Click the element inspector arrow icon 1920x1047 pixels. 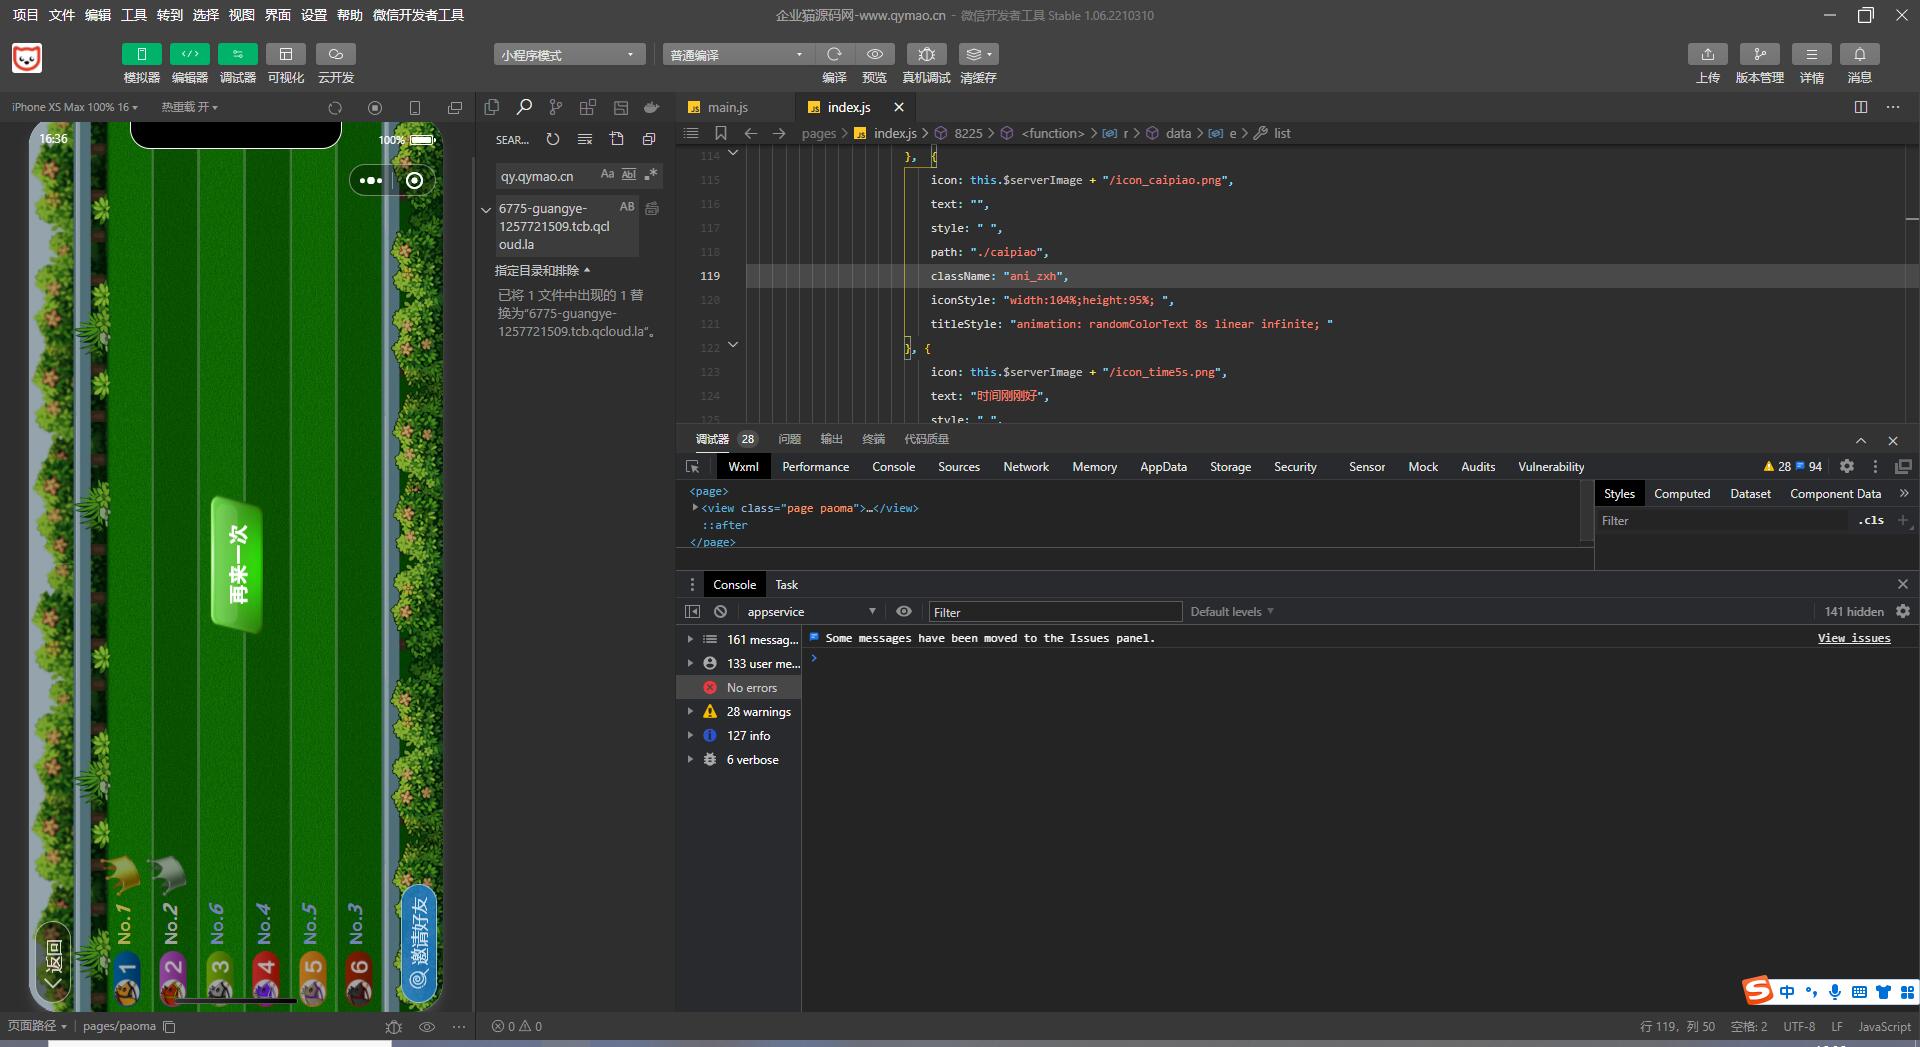click(692, 467)
